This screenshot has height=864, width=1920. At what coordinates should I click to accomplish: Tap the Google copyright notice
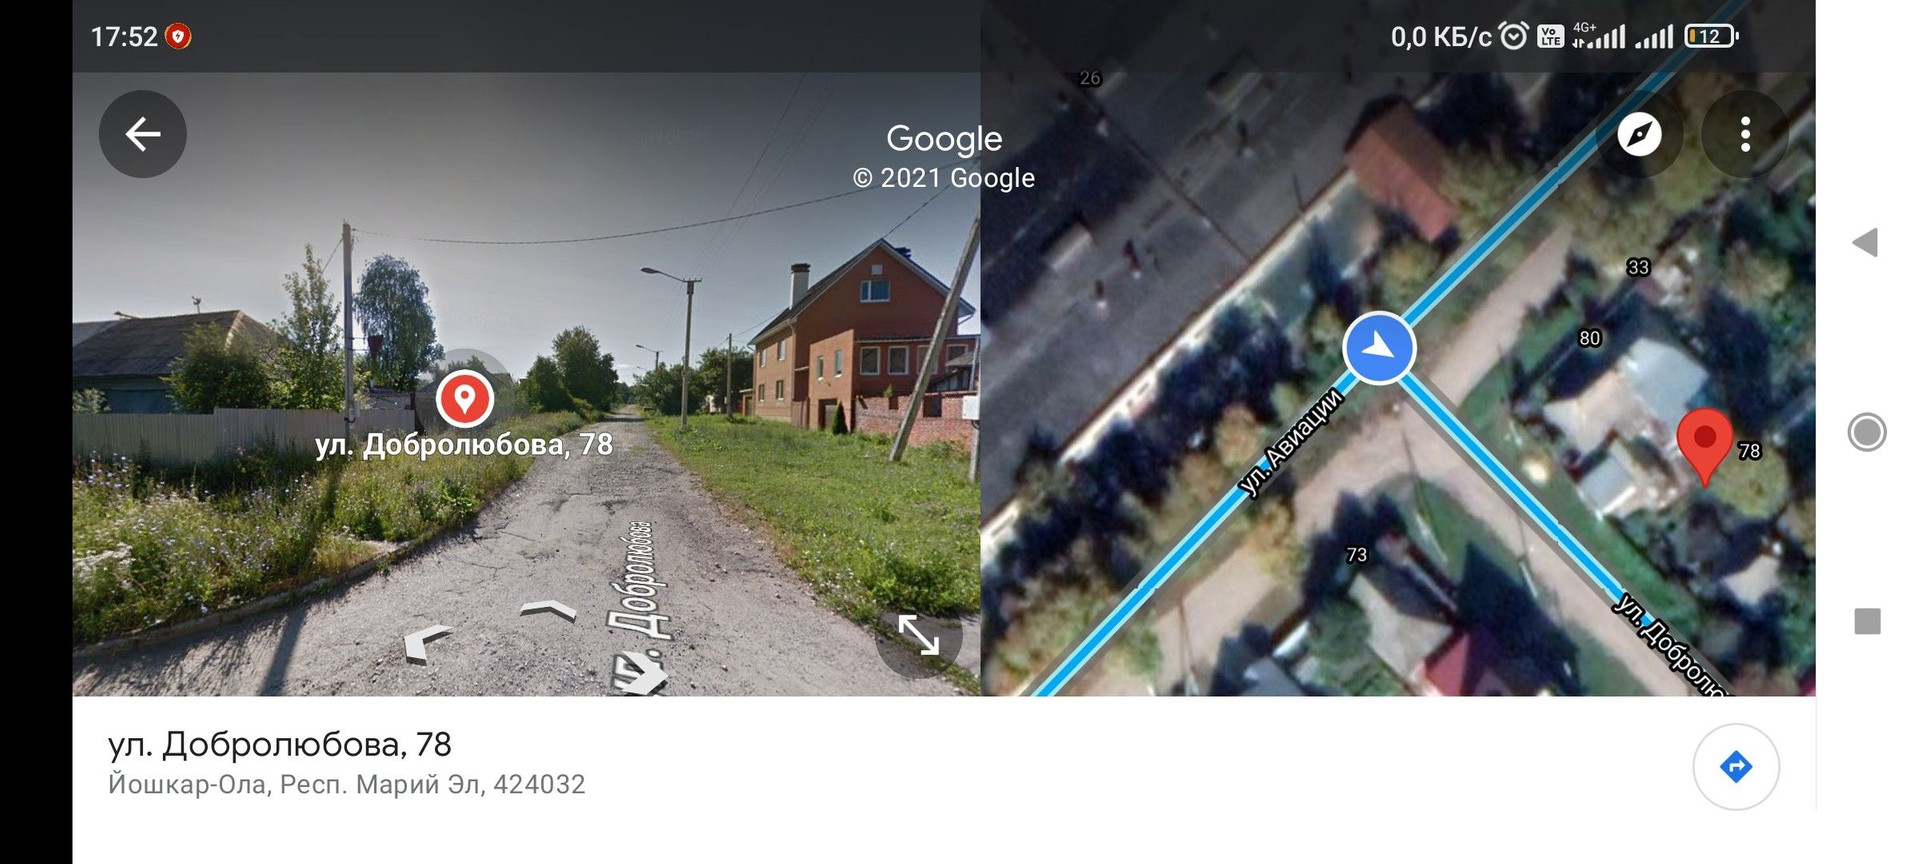[x=944, y=178]
